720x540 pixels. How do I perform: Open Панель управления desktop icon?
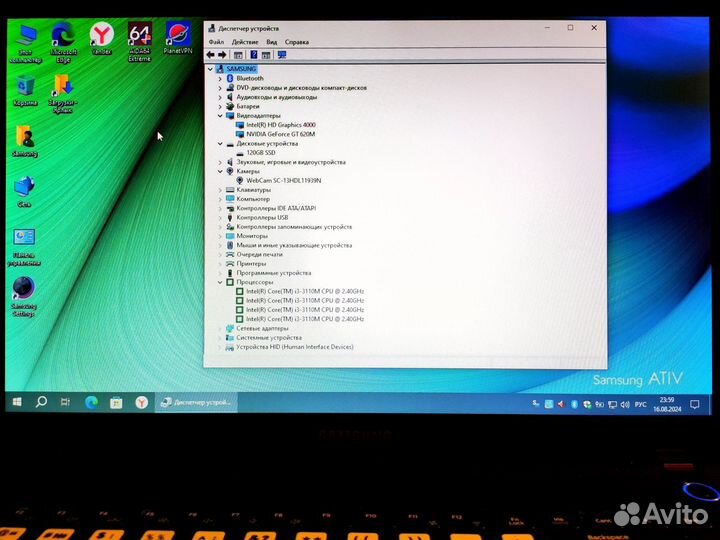24,248
